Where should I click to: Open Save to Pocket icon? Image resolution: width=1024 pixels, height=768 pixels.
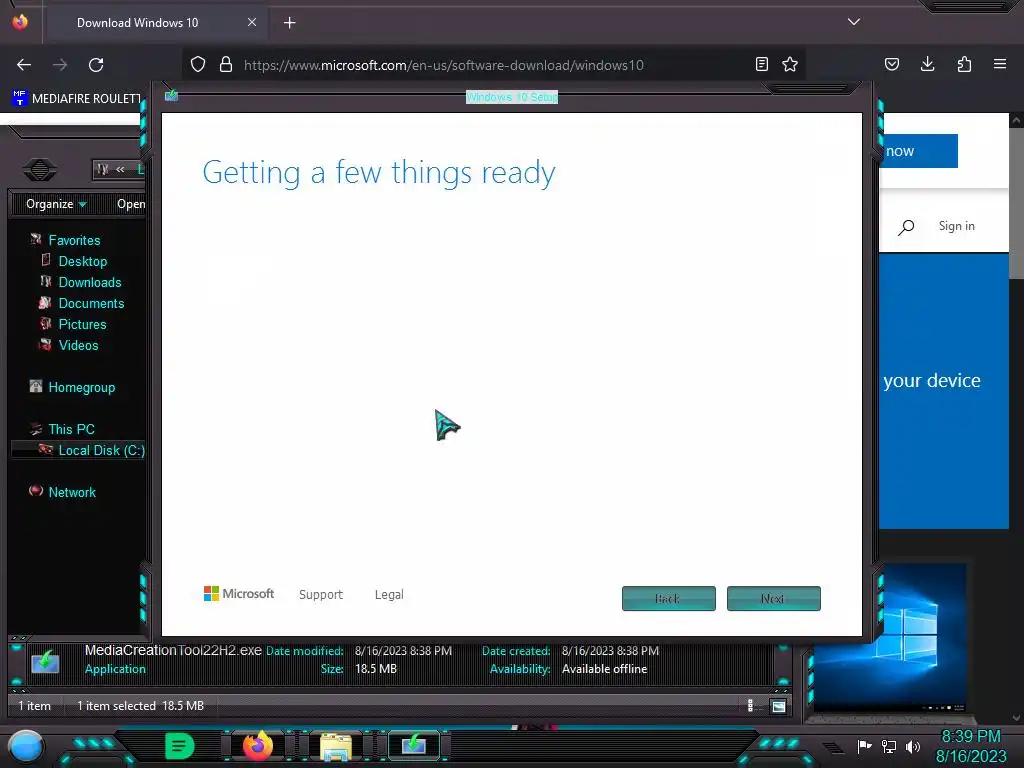[891, 64]
